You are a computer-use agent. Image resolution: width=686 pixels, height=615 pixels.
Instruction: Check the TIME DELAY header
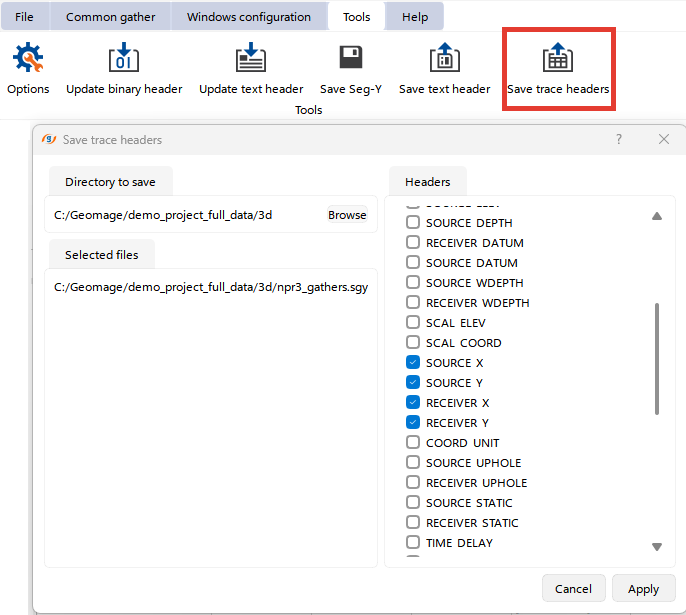pos(413,542)
